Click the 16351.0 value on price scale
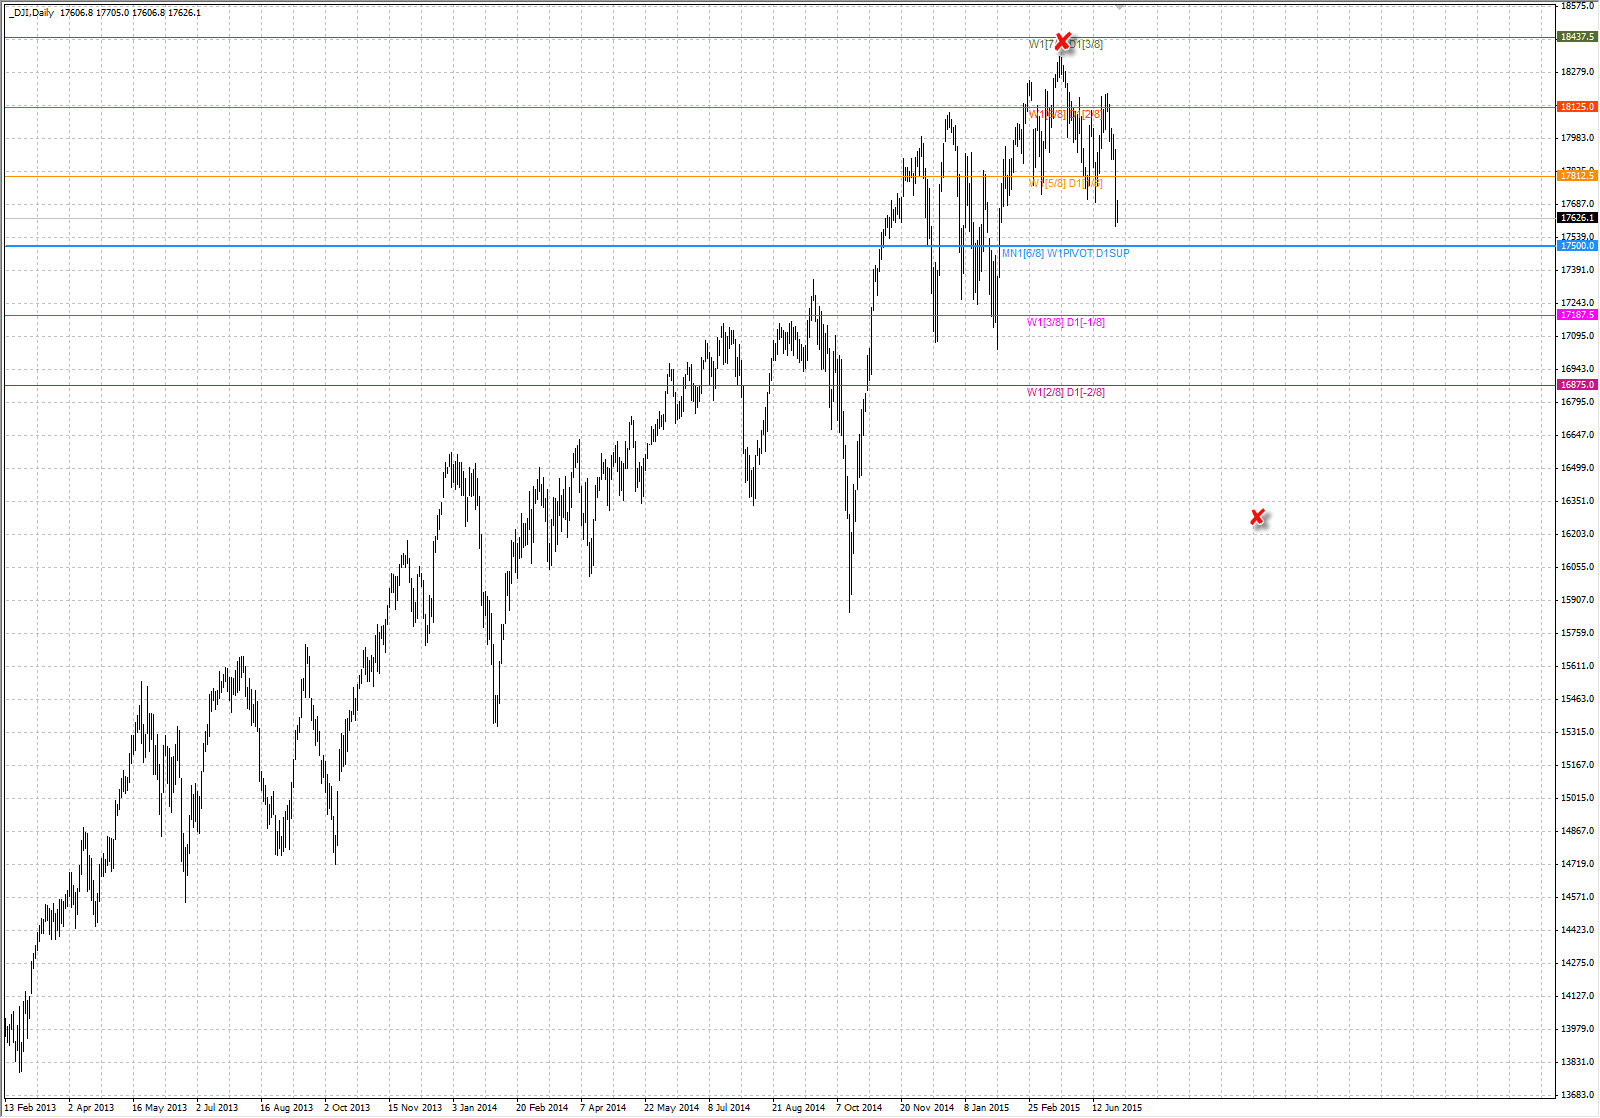1600x1118 pixels. pyautogui.click(x=1577, y=501)
